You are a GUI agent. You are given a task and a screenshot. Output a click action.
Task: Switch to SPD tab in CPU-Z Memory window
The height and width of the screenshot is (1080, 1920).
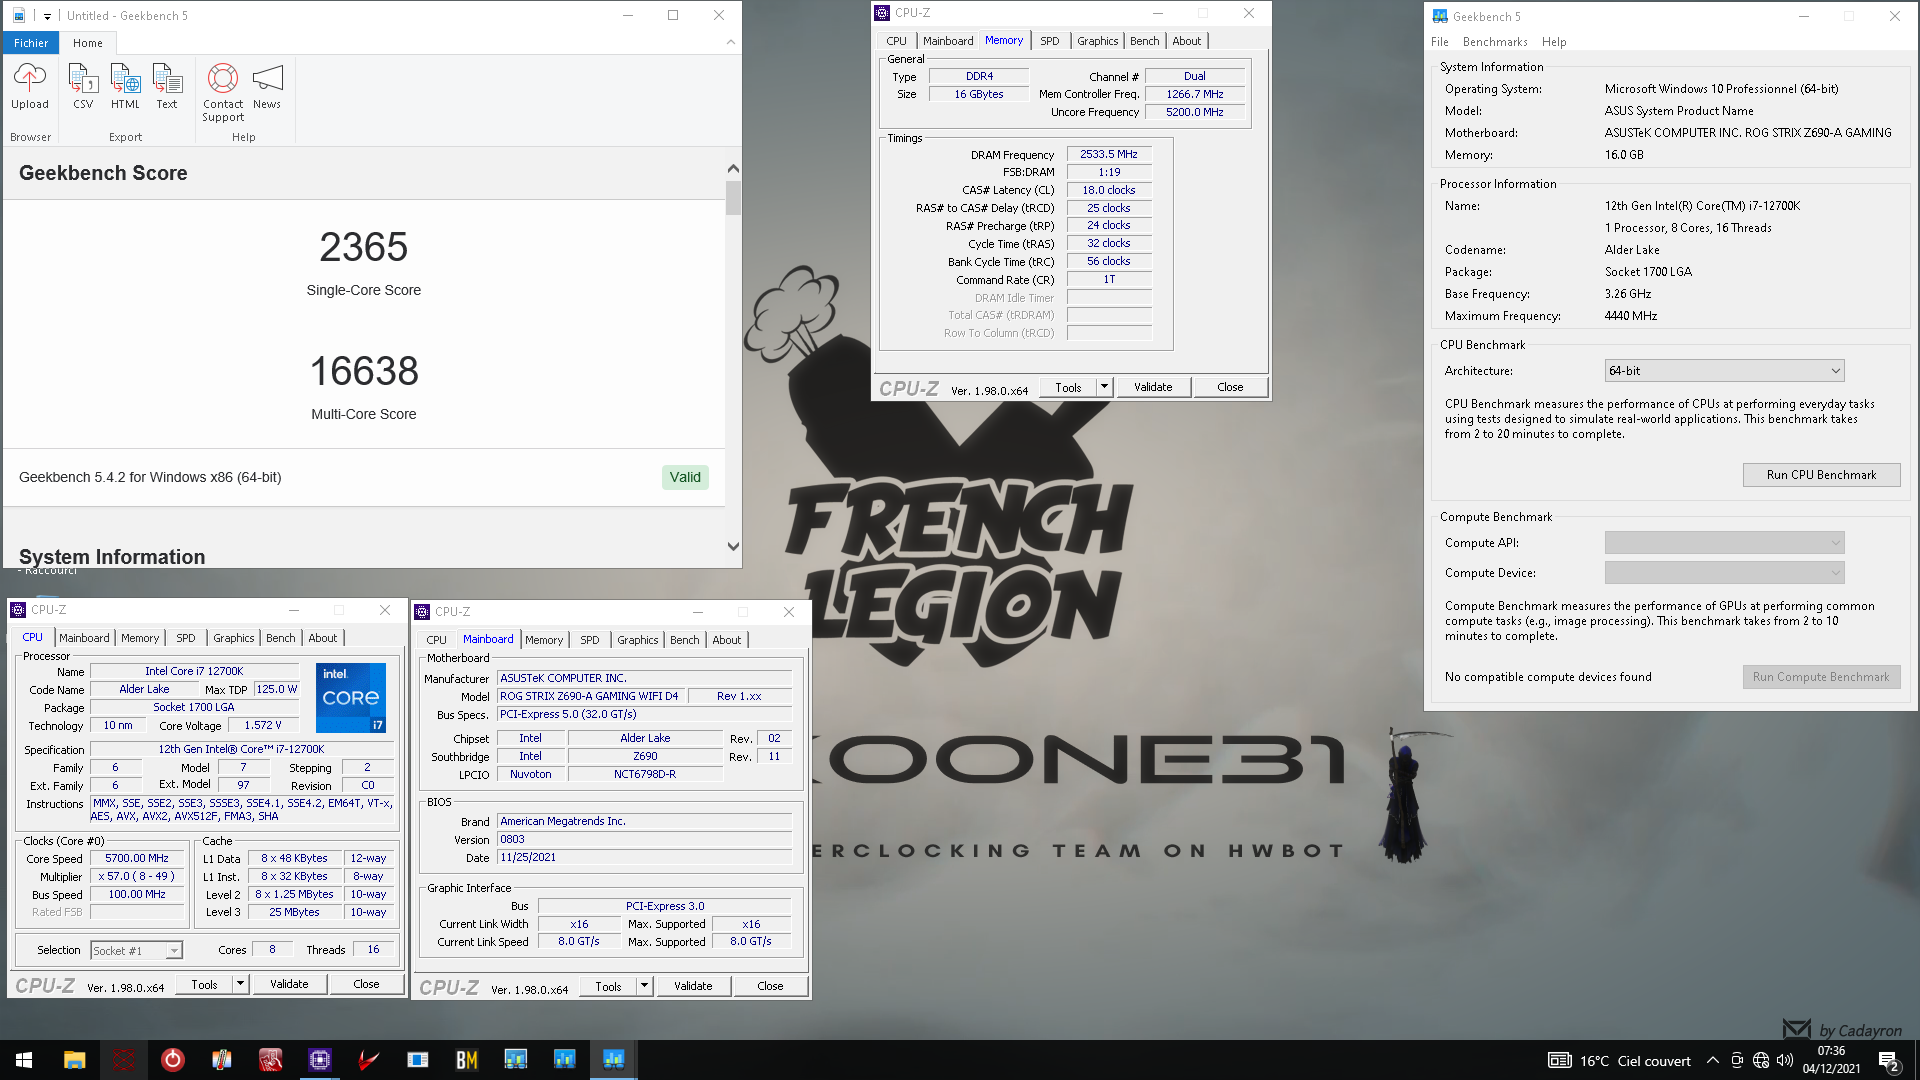click(x=1049, y=41)
